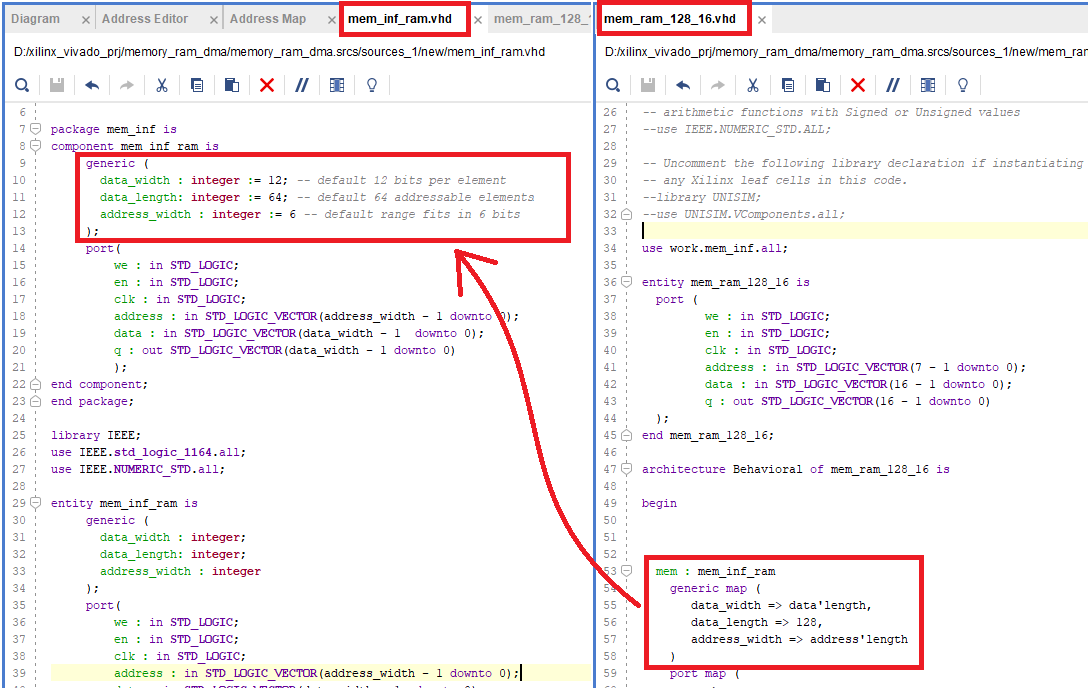Open Find in the mem_inf_ram.vhd editor
Image resolution: width=1088 pixels, height=688 pixels.
point(22,85)
